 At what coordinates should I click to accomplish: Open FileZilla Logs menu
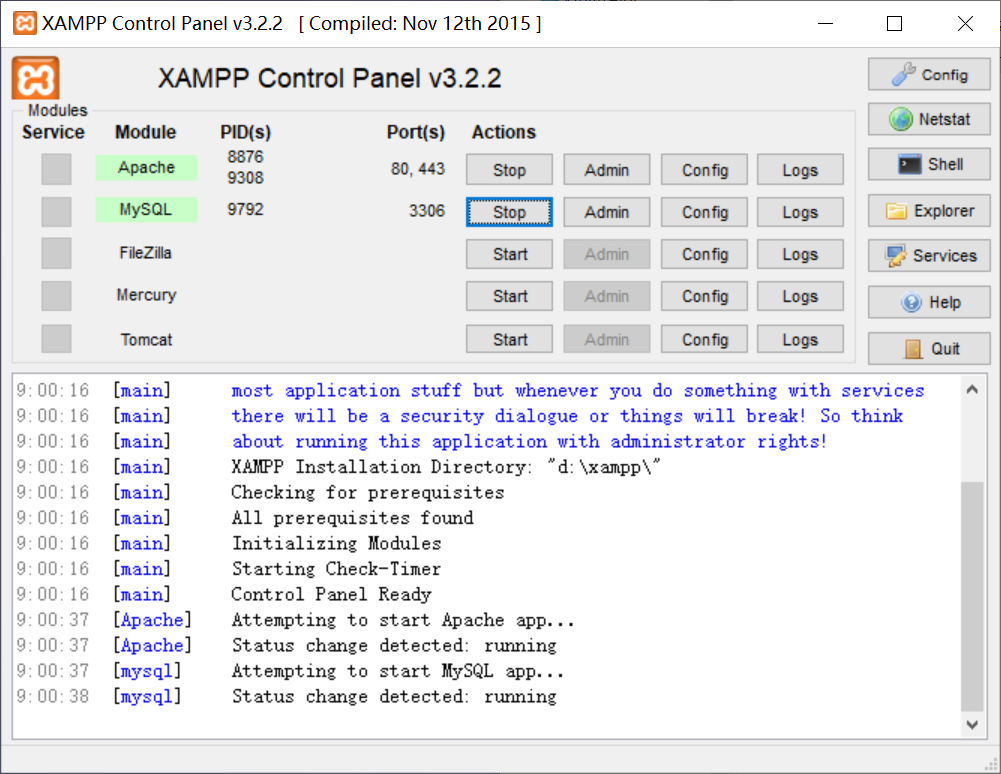(x=801, y=254)
